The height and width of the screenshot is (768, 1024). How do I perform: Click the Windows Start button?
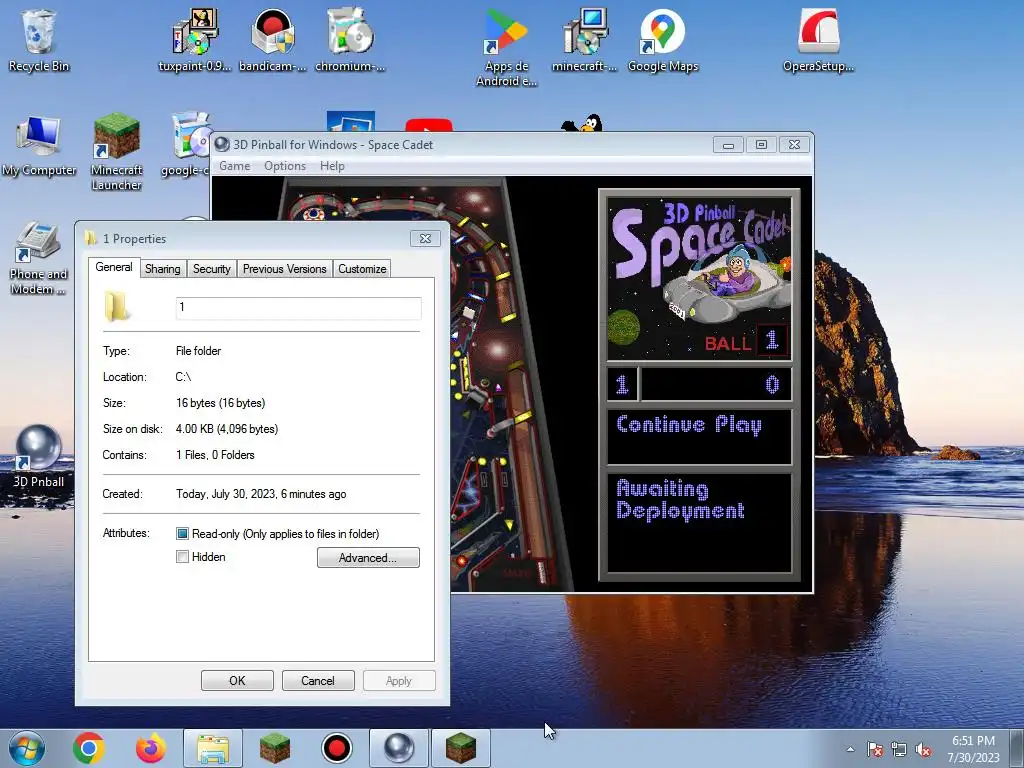coord(27,748)
